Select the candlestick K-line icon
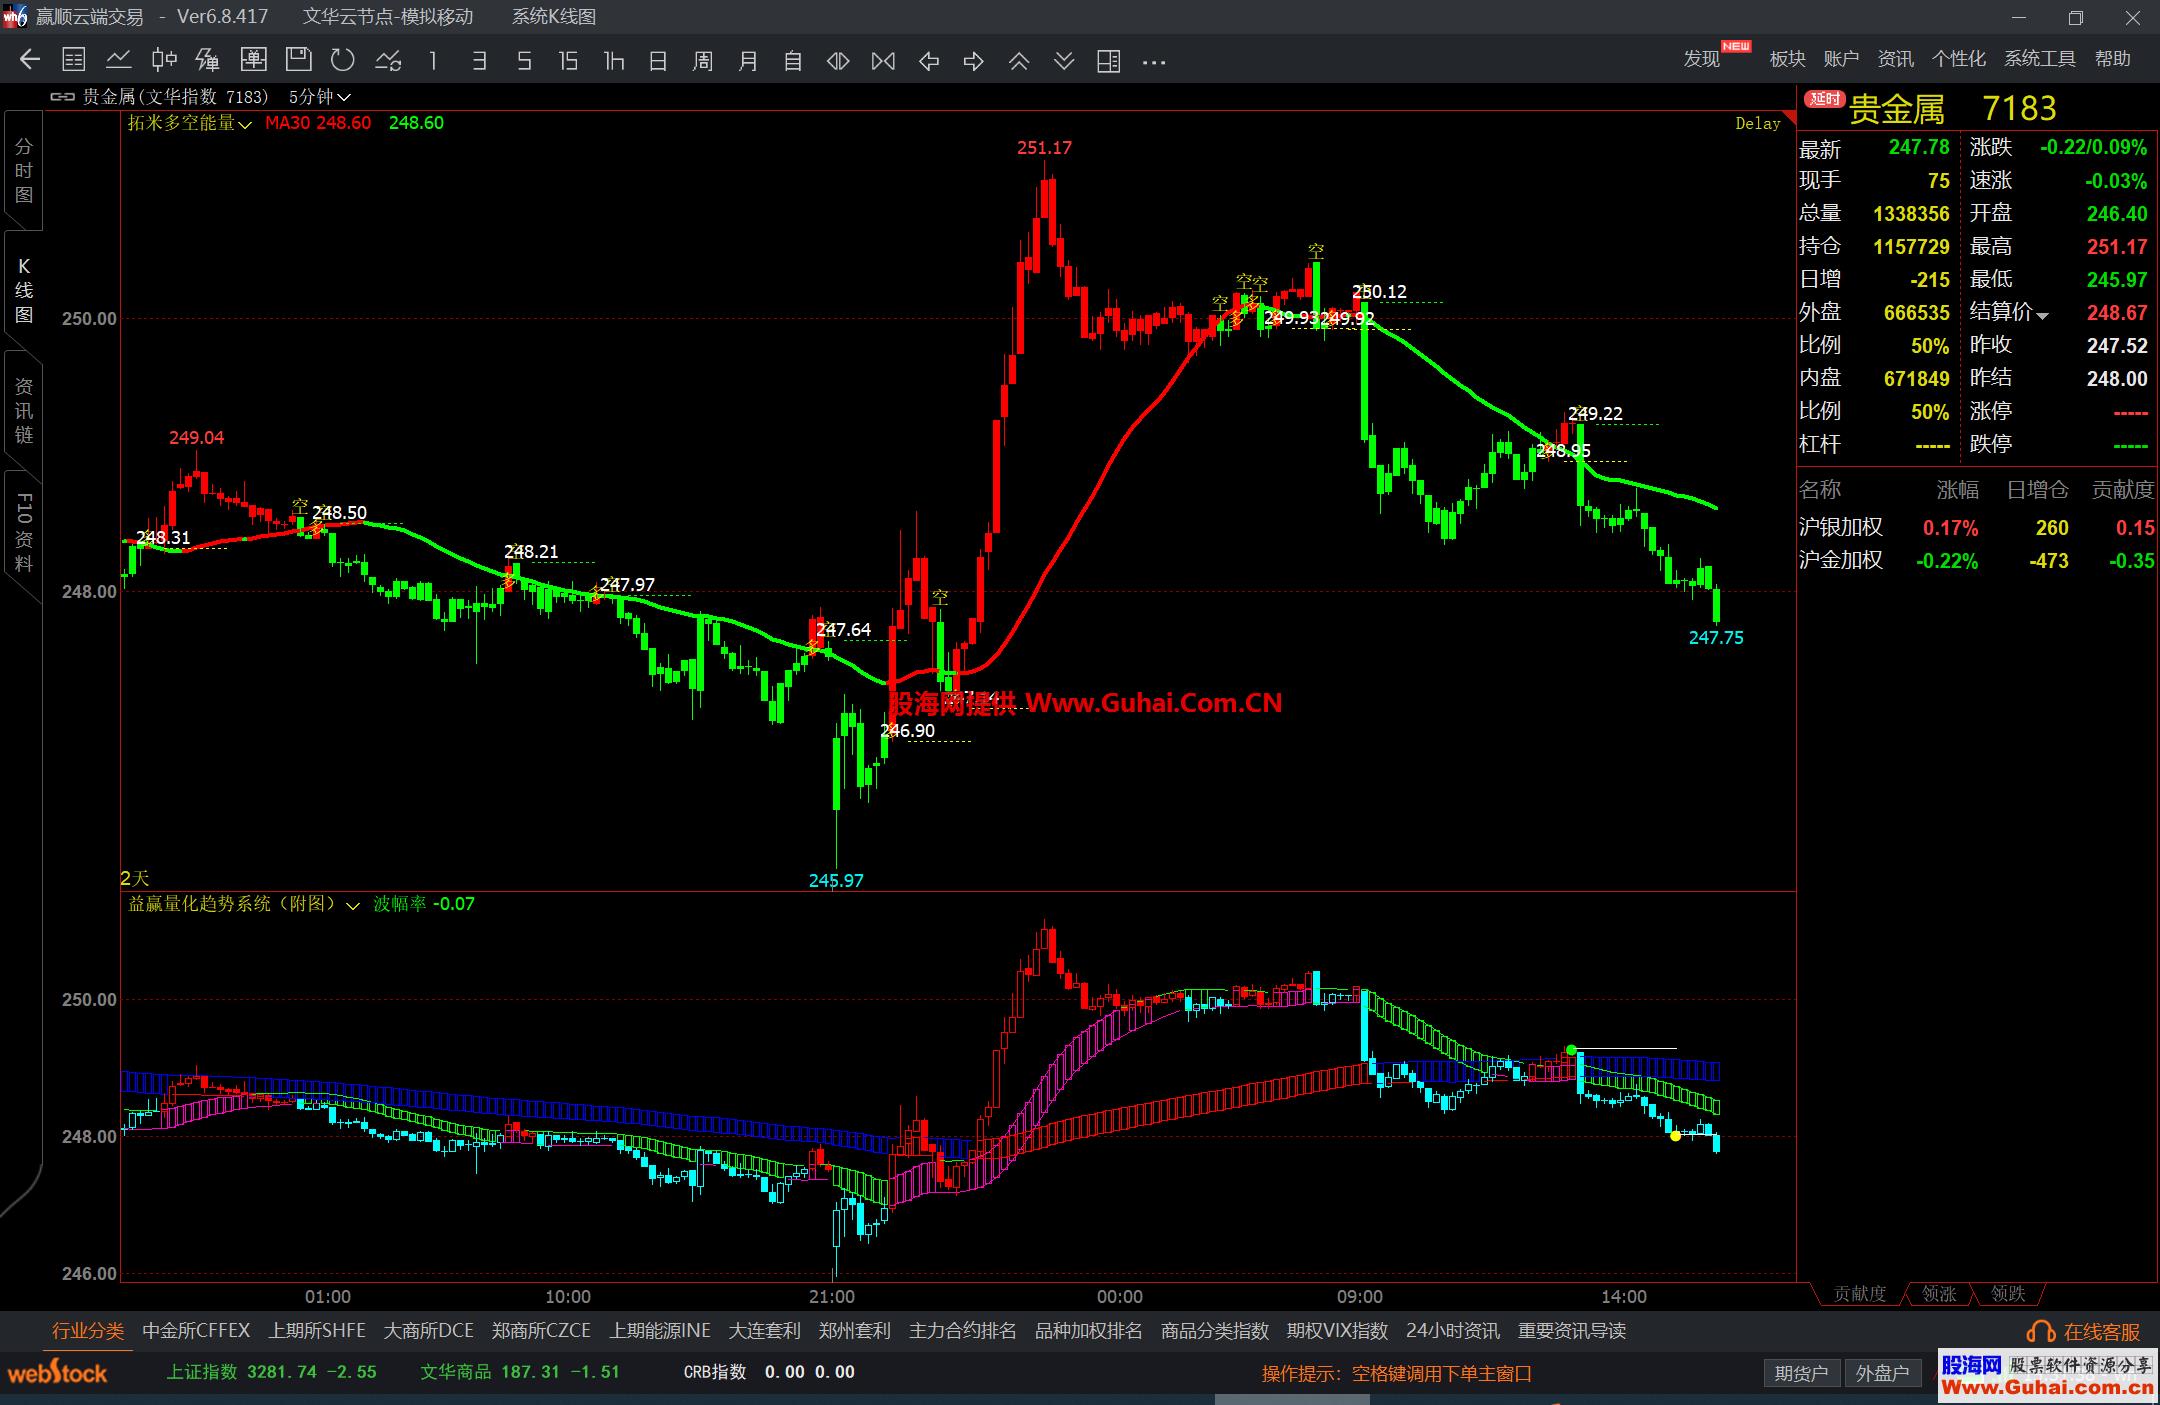2160x1405 pixels. pyautogui.click(x=164, y=61)
